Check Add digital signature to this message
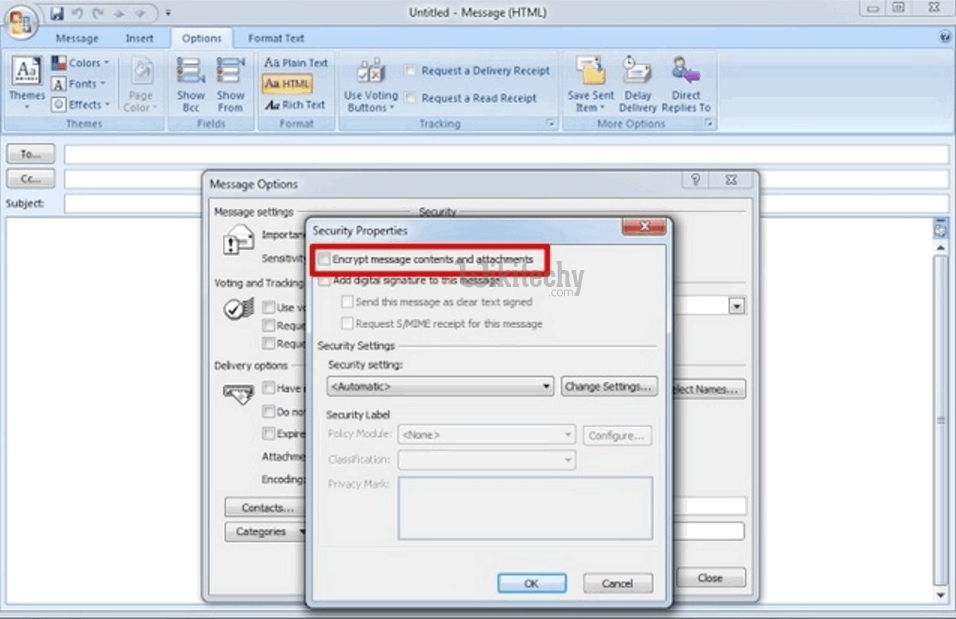The width and height of the screenshot is (956, 619). (325, 282)
